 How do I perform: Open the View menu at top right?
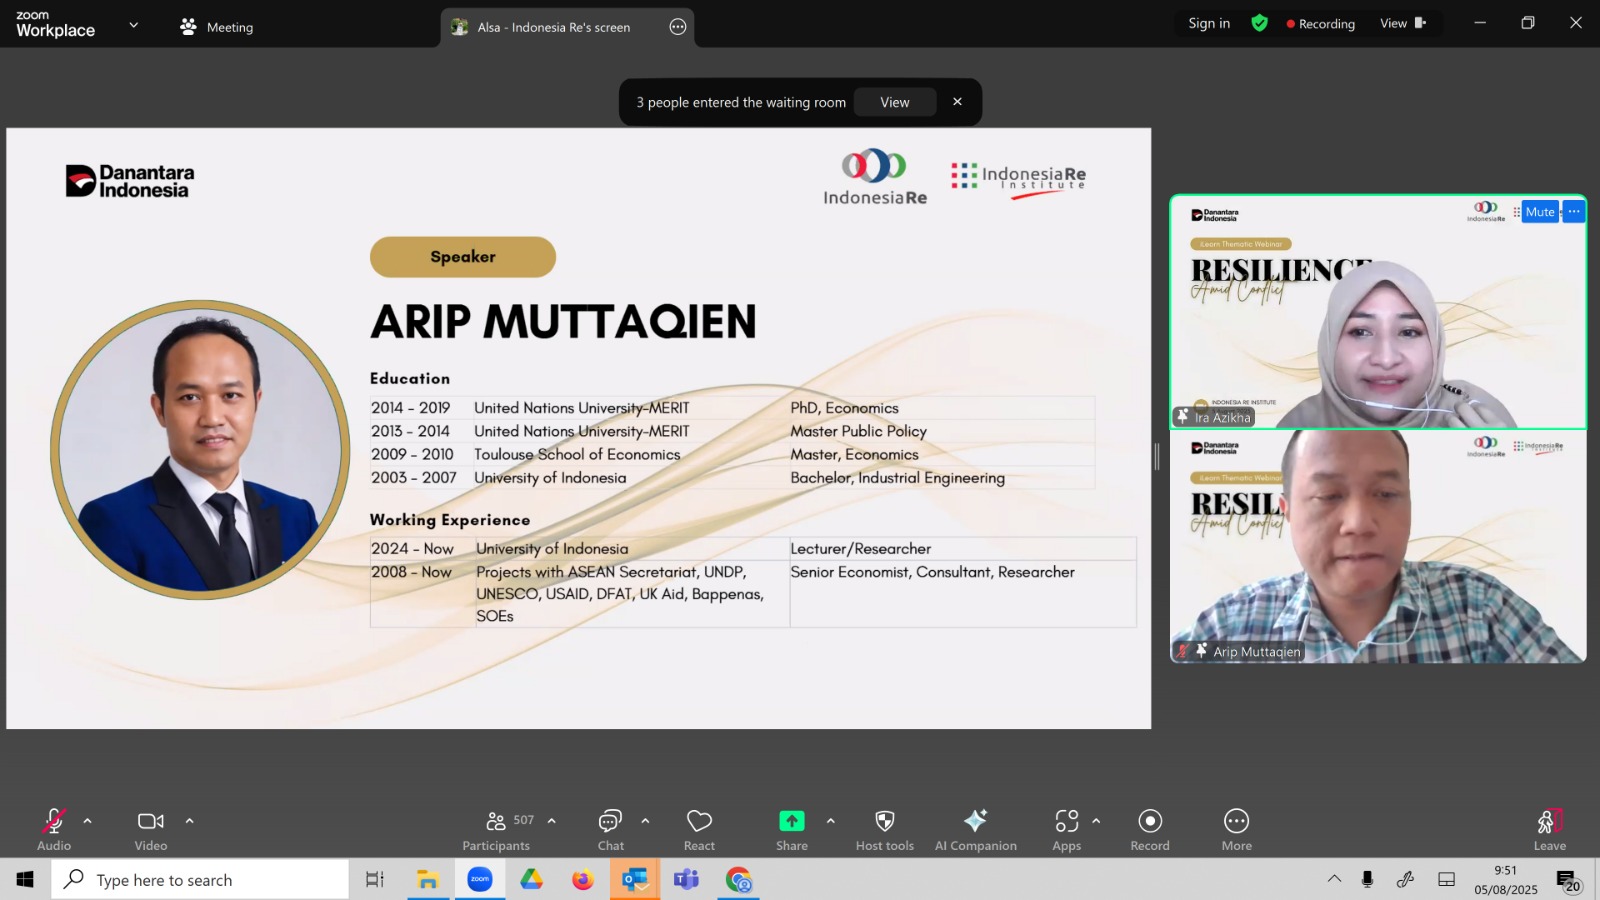pos(1403,23)
